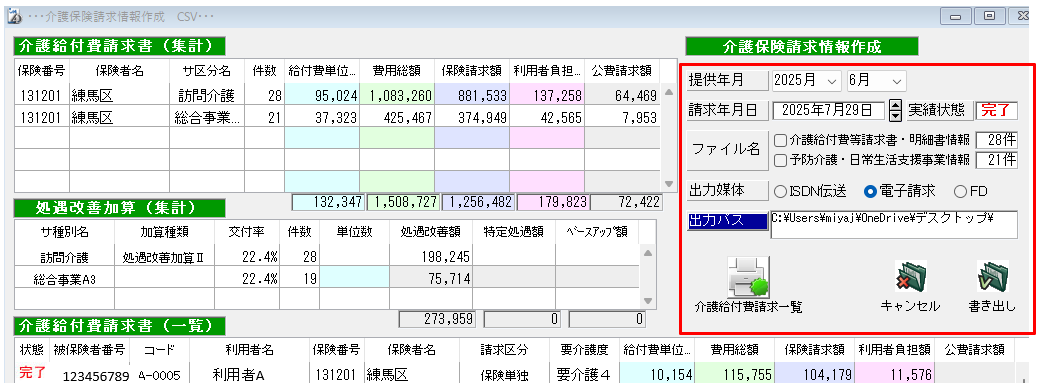Screen dimensions: 1038x383
Task: Click 完了 status in 利用者A row
Action: [x=33, y=373]
